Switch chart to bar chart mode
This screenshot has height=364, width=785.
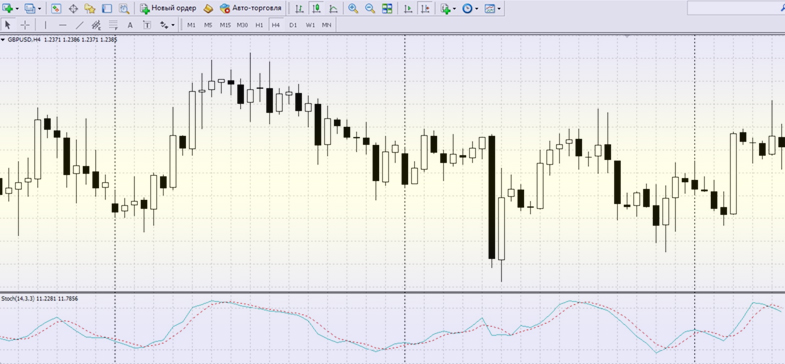click(299, 9)
